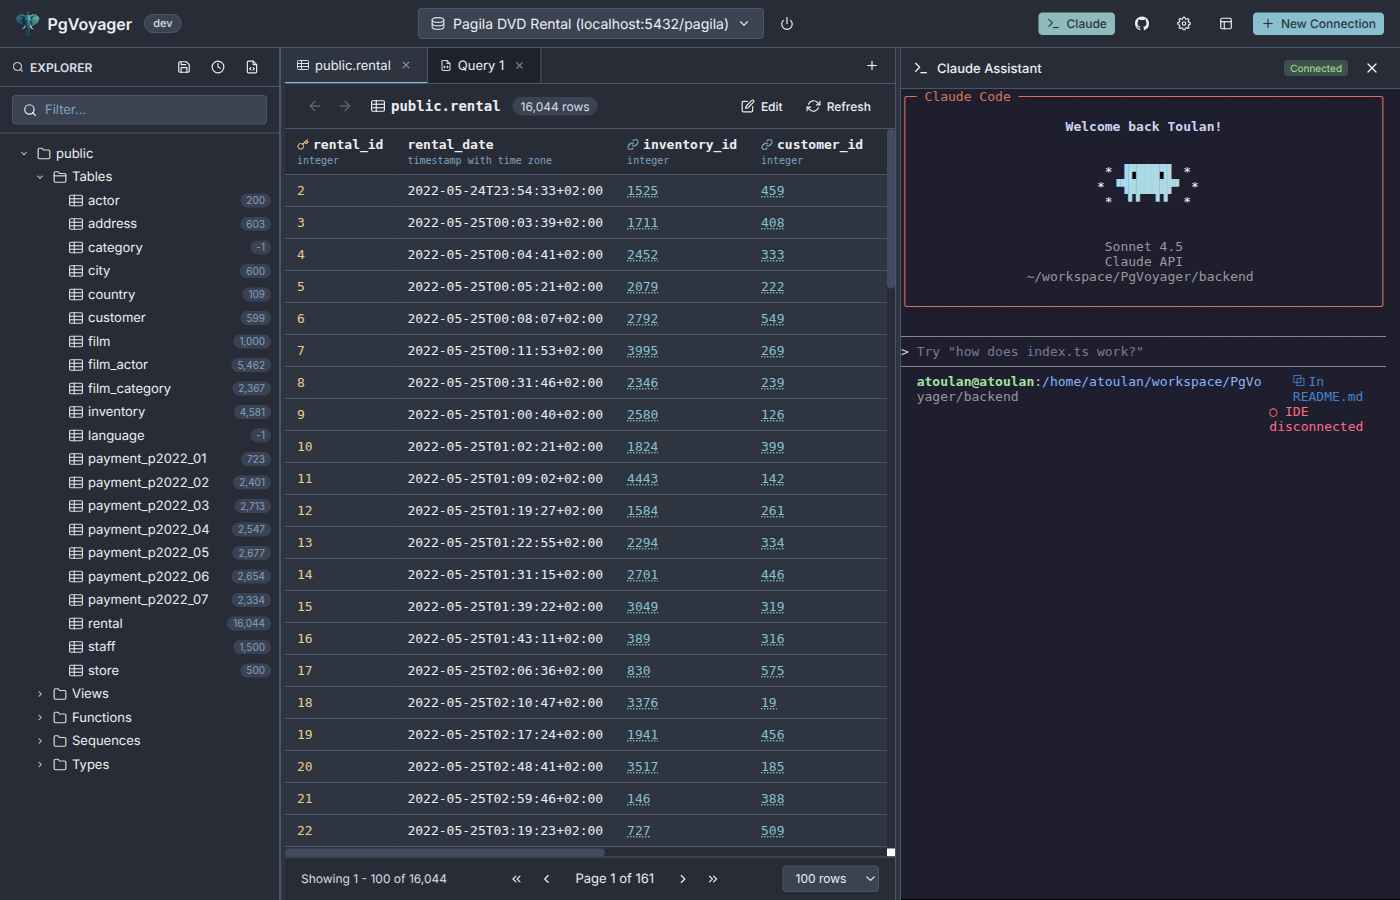Open the 100 rows page size dropdown
Screen dimensions: 1400x900
click(x=830, y=879)
